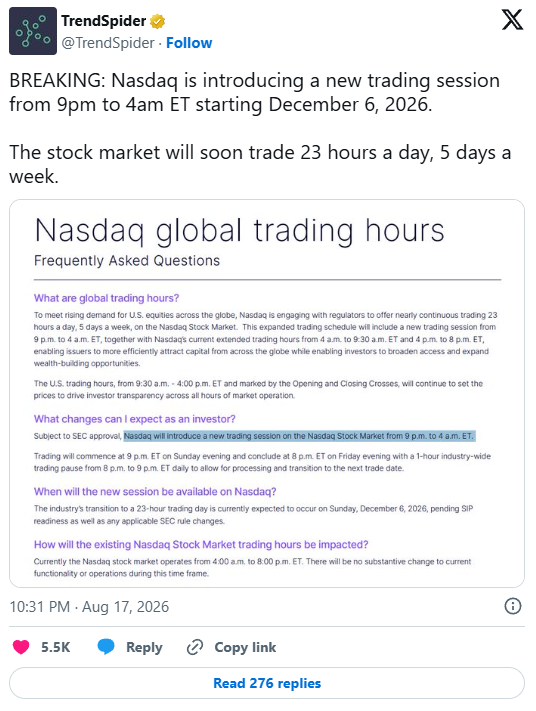The image size is (536, 711).
Task: Open the X logo in the corner
Action: (x=512, y=20)
